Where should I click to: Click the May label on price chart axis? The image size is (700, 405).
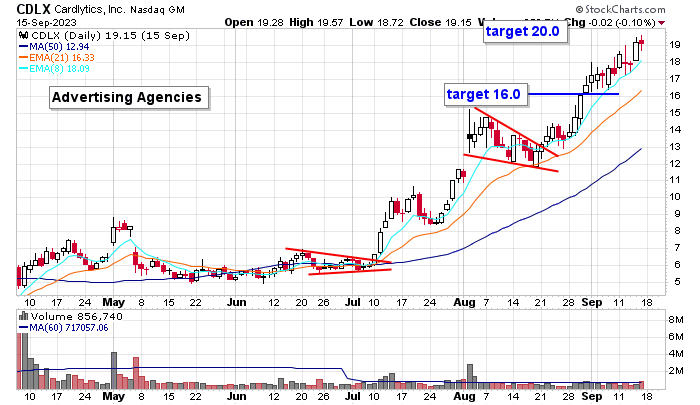click(113, 303)
